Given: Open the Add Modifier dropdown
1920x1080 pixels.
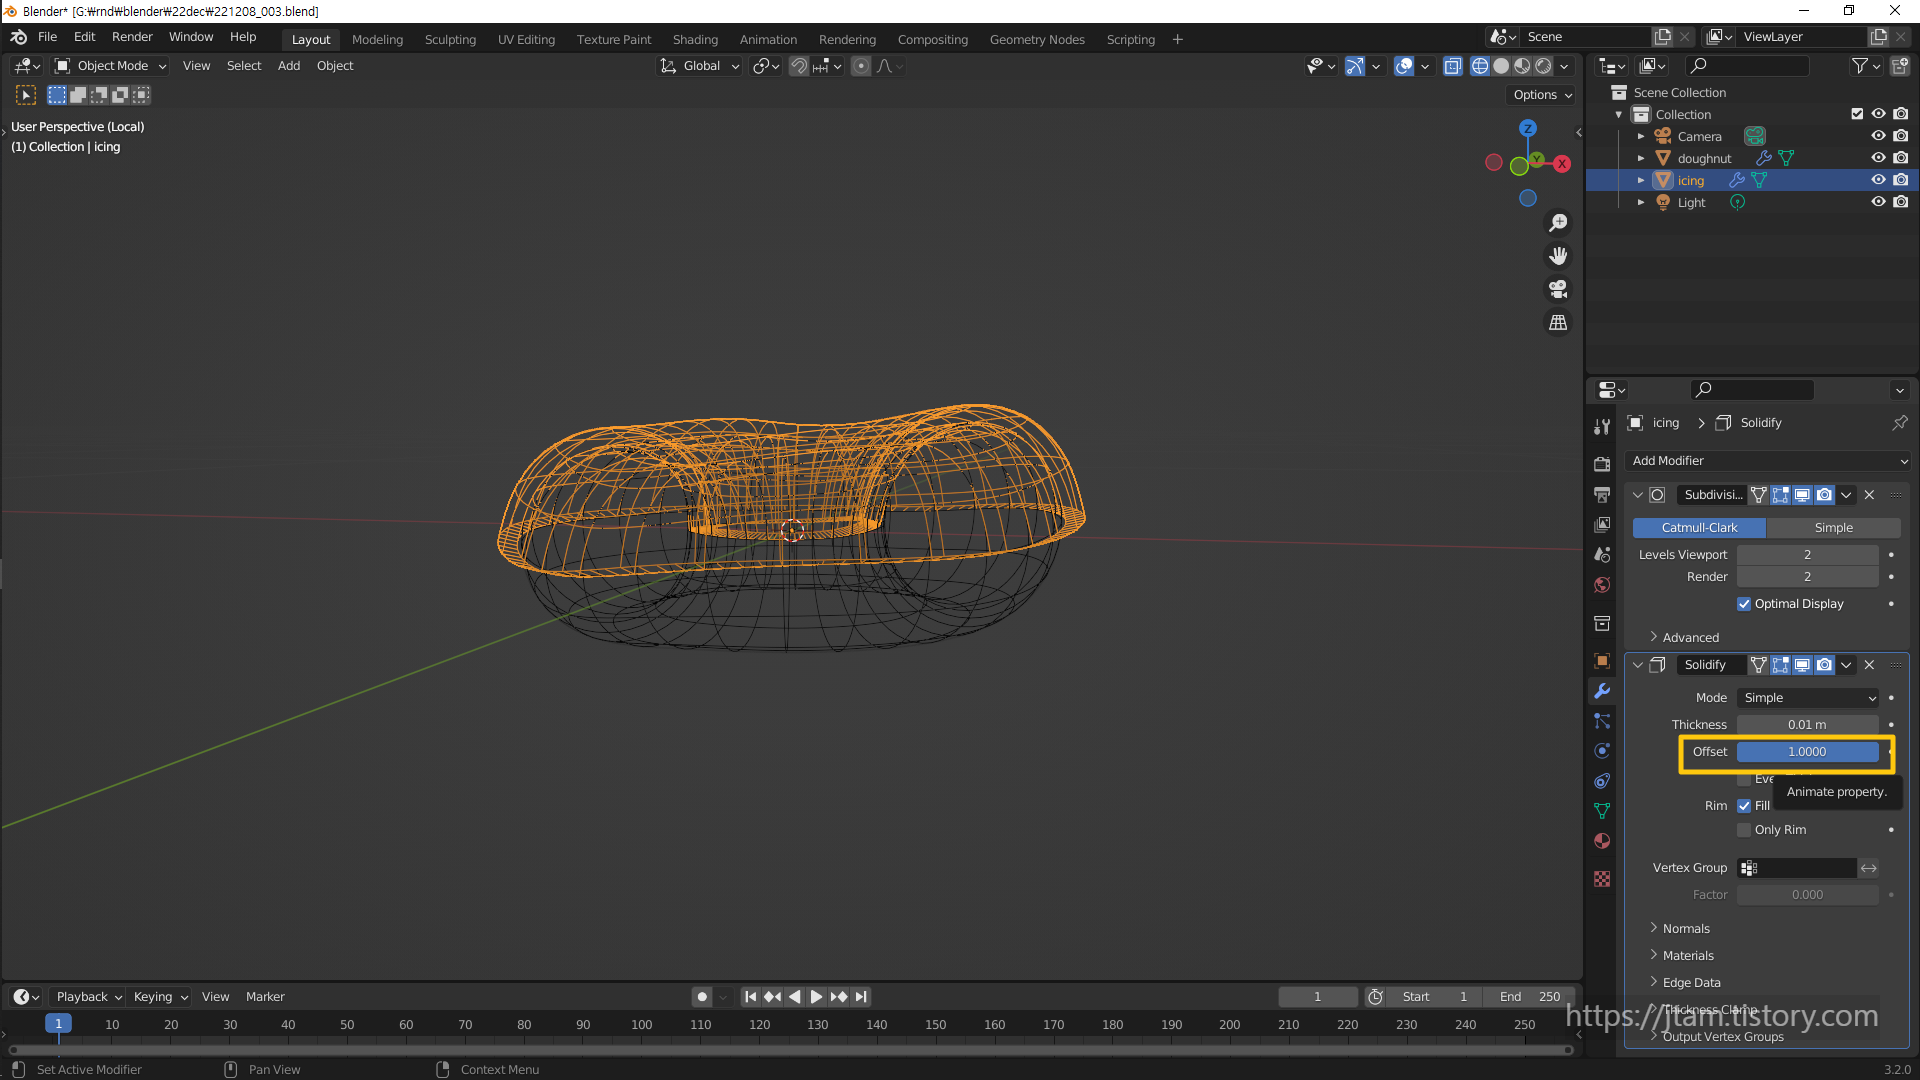Looking at the screenshot, I should (1768, 461).
